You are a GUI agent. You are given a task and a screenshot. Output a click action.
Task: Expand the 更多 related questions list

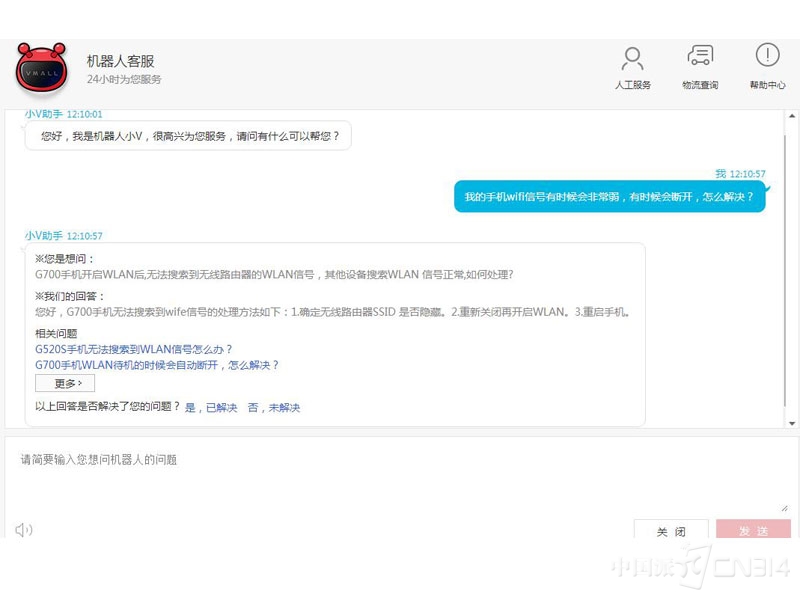click(x=63, y=382)
